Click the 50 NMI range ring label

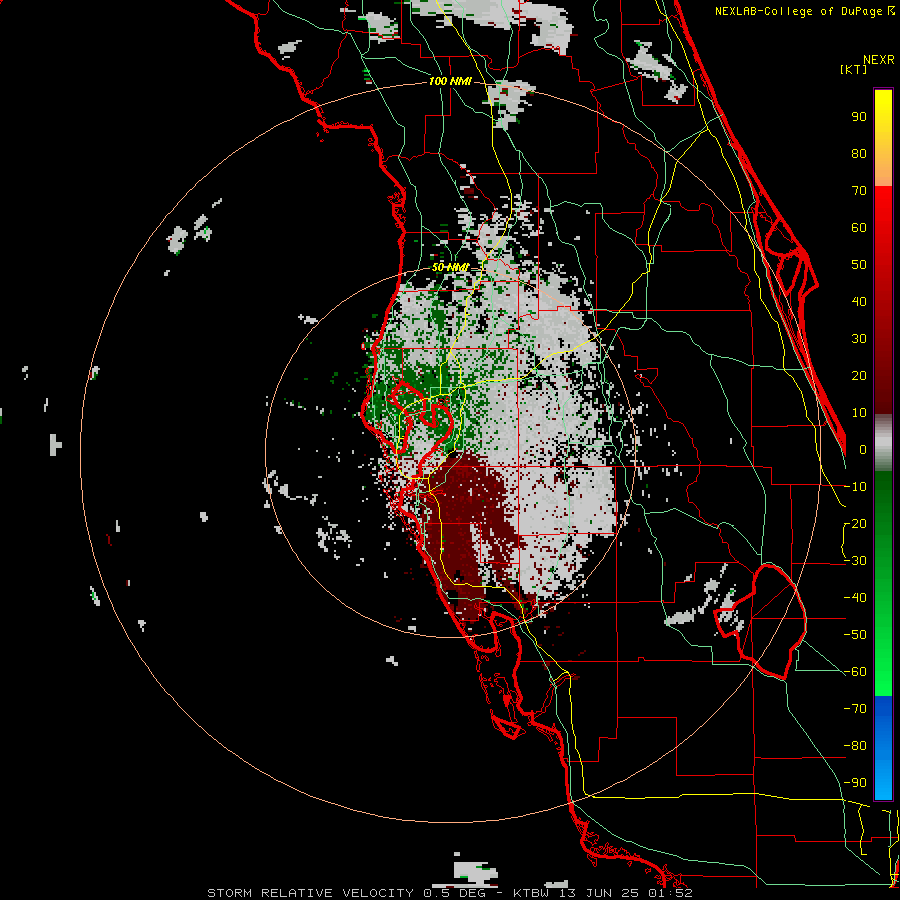pyautogui.click(x=450, y=267)
